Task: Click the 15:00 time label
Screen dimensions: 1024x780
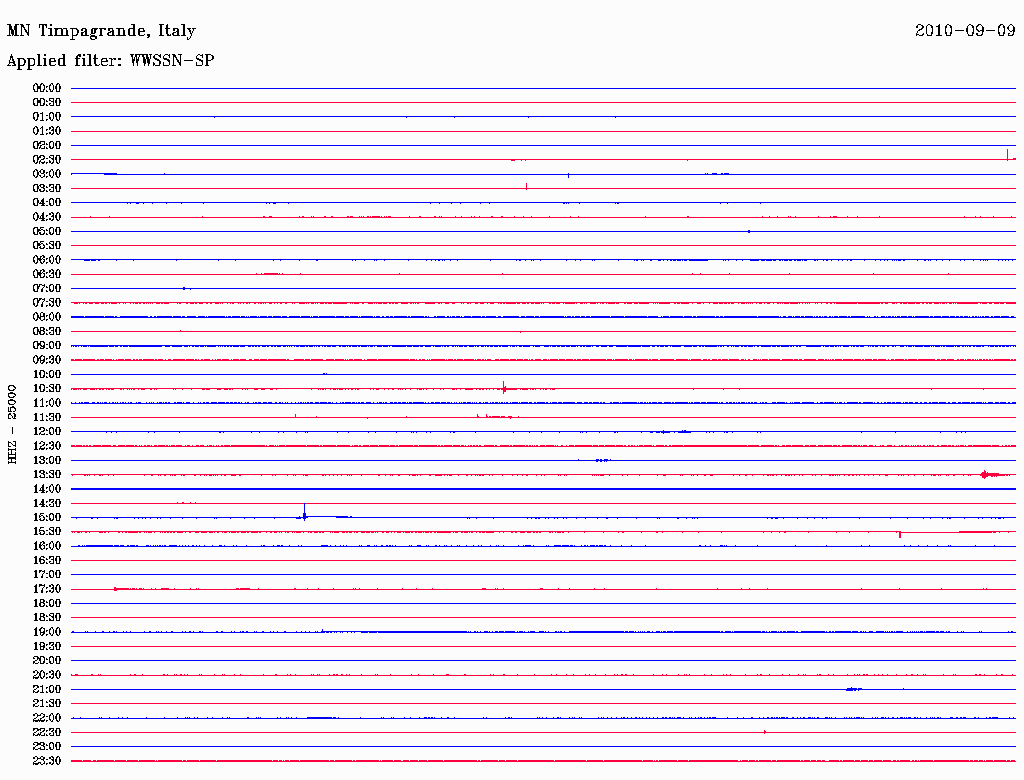Action: coord(47,517)
